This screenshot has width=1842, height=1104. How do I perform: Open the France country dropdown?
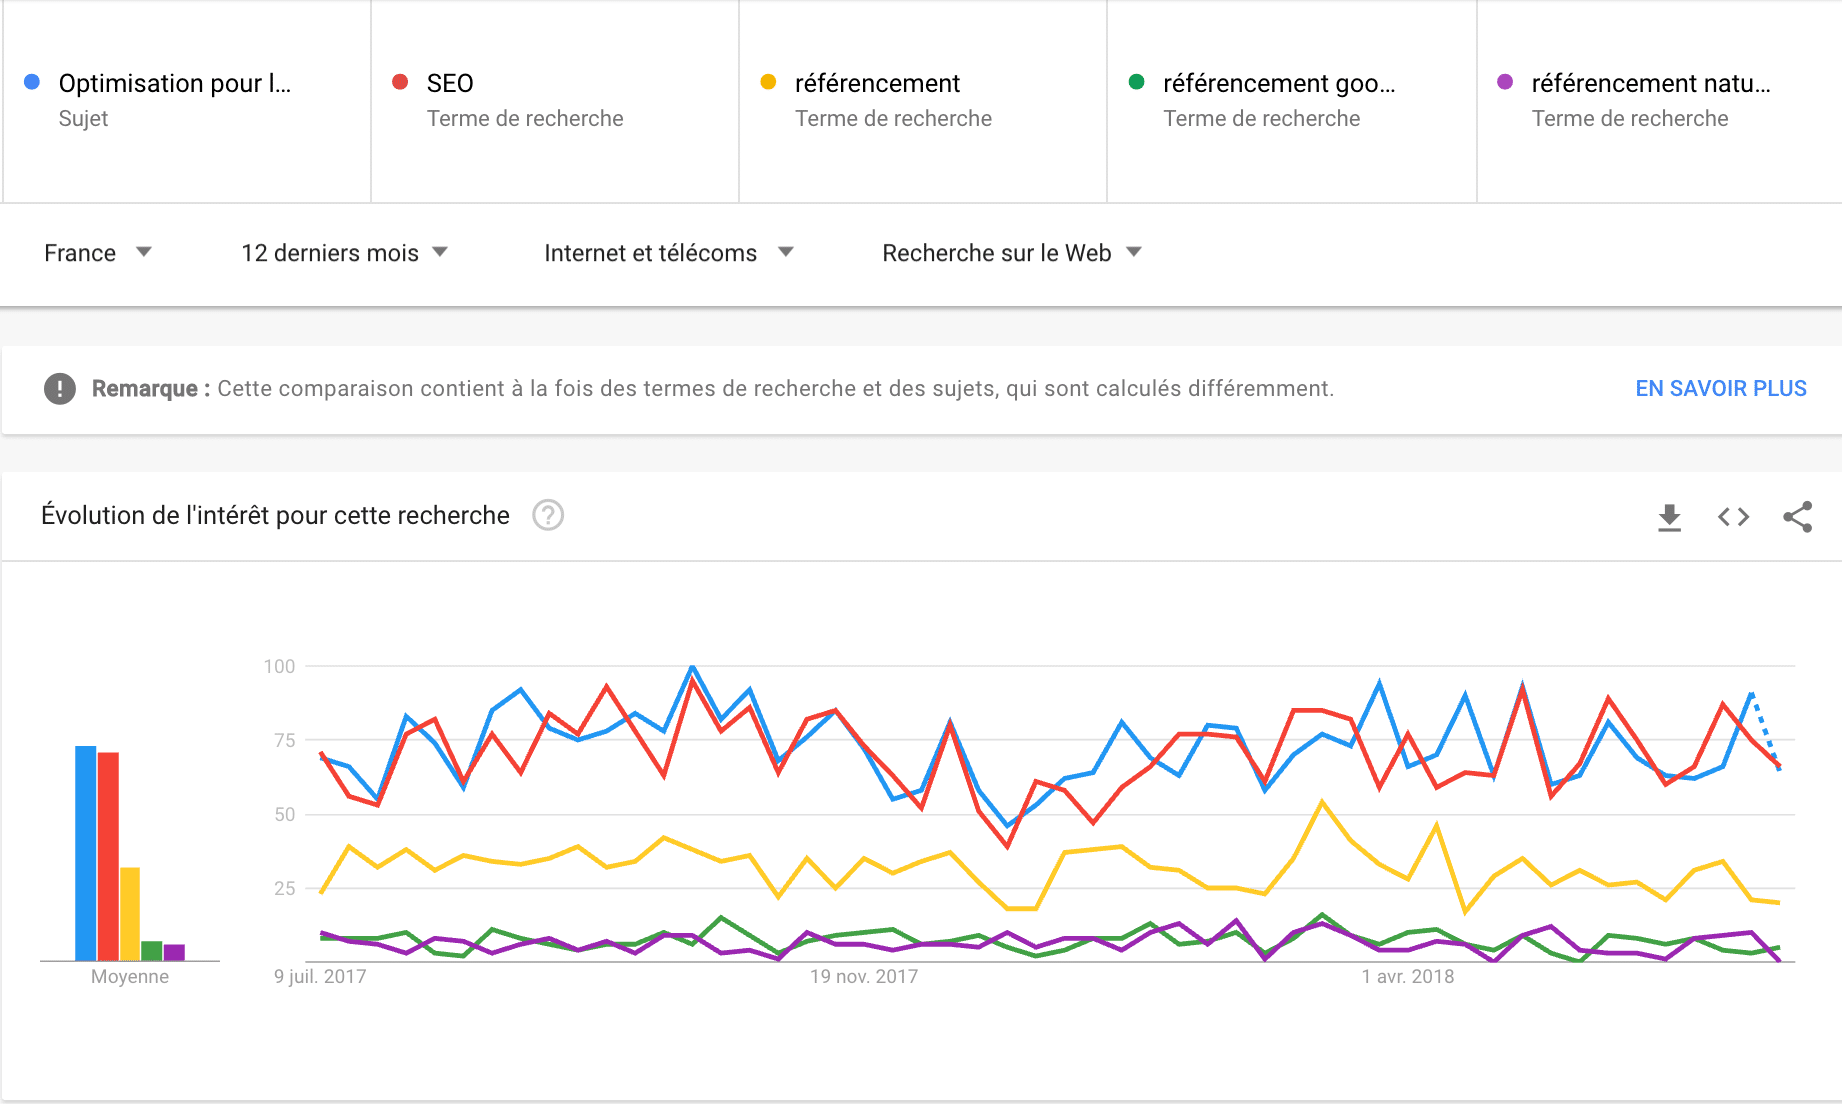pos(97,253)
